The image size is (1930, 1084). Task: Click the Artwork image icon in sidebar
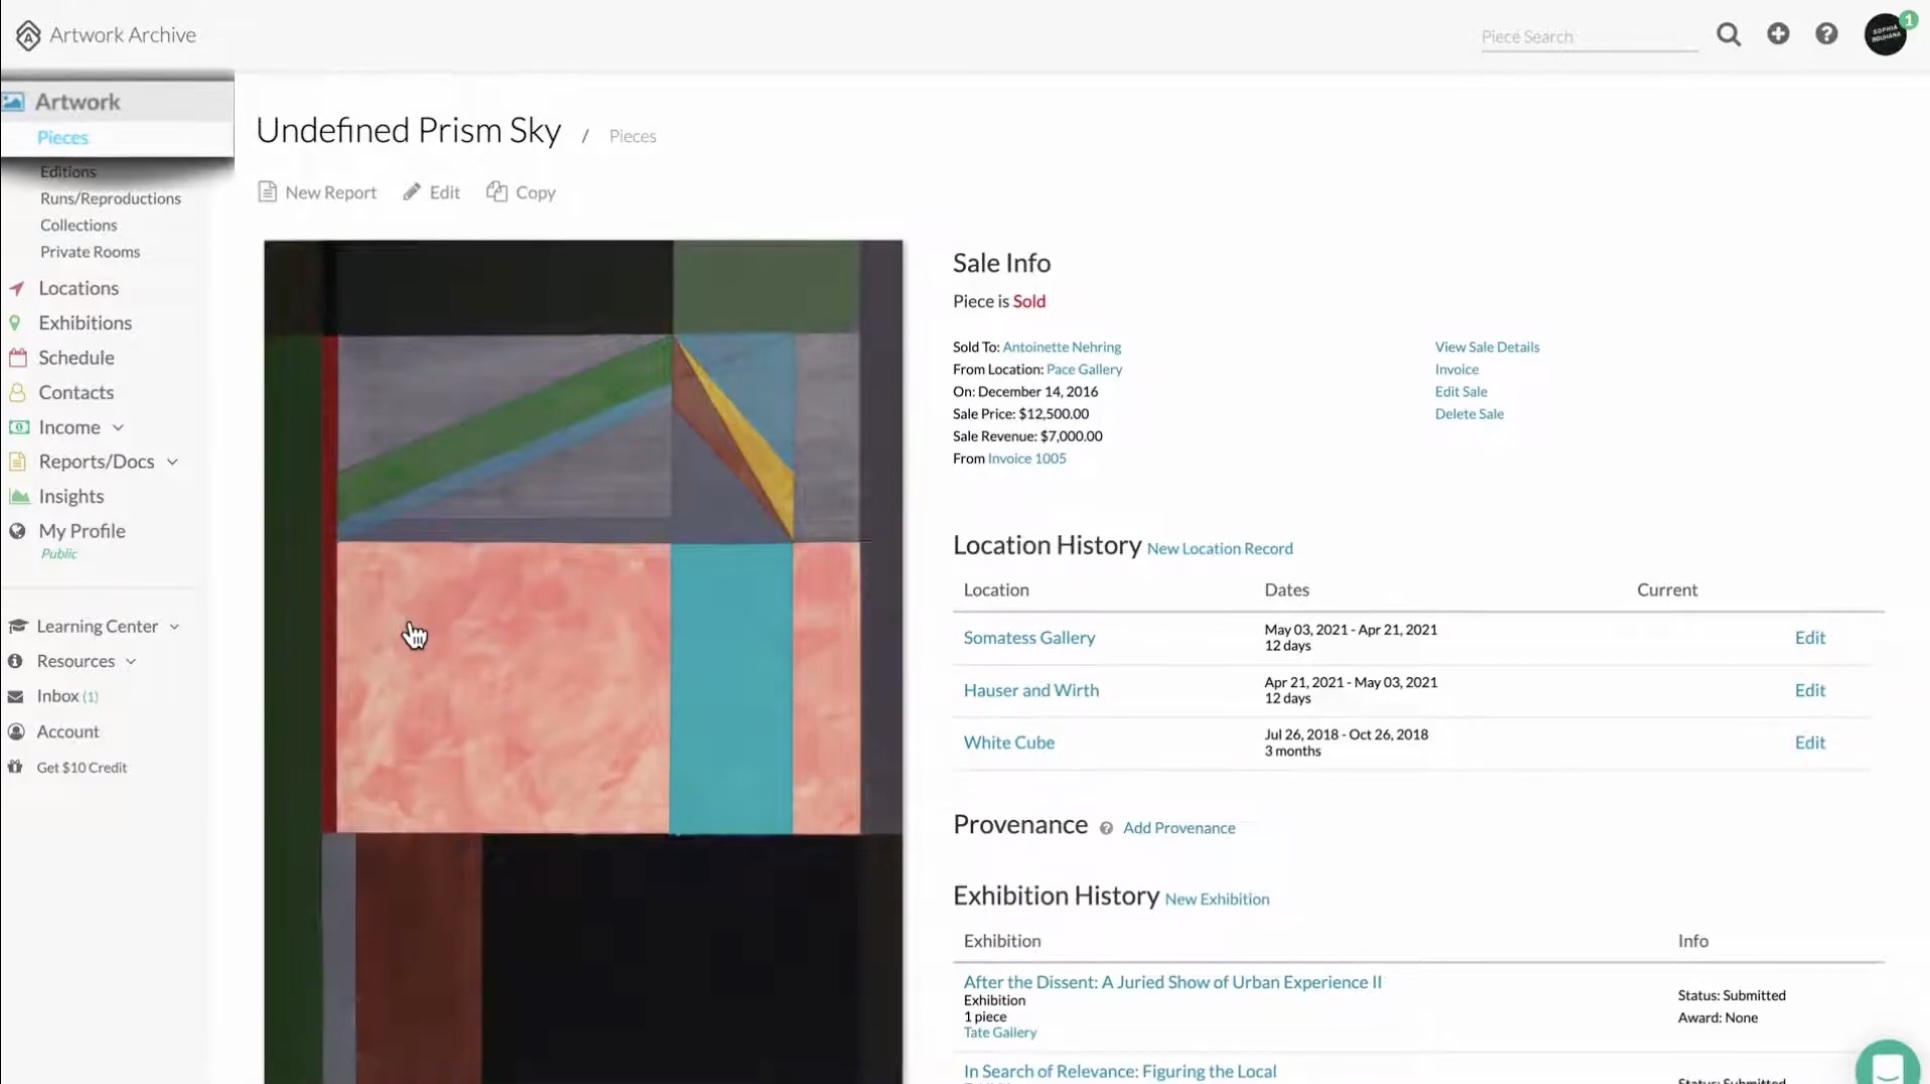pos(13,102)
